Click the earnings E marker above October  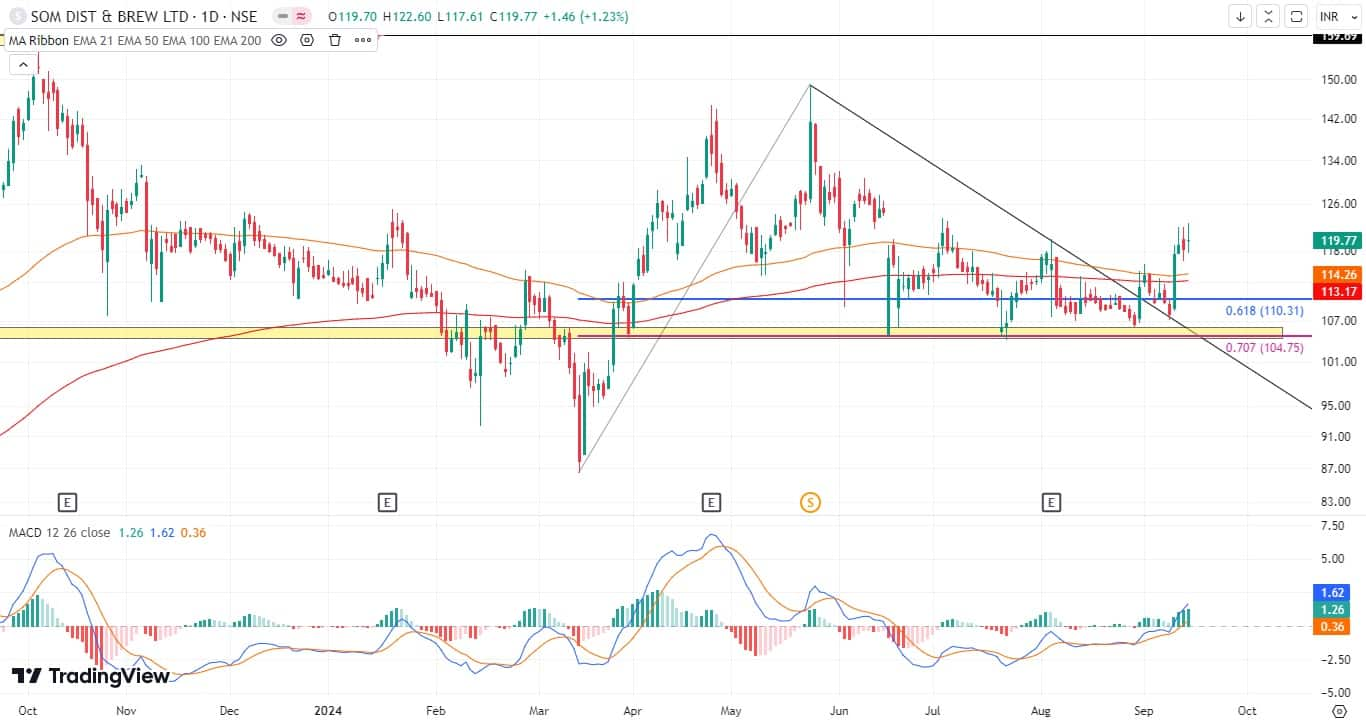point(68,502)
